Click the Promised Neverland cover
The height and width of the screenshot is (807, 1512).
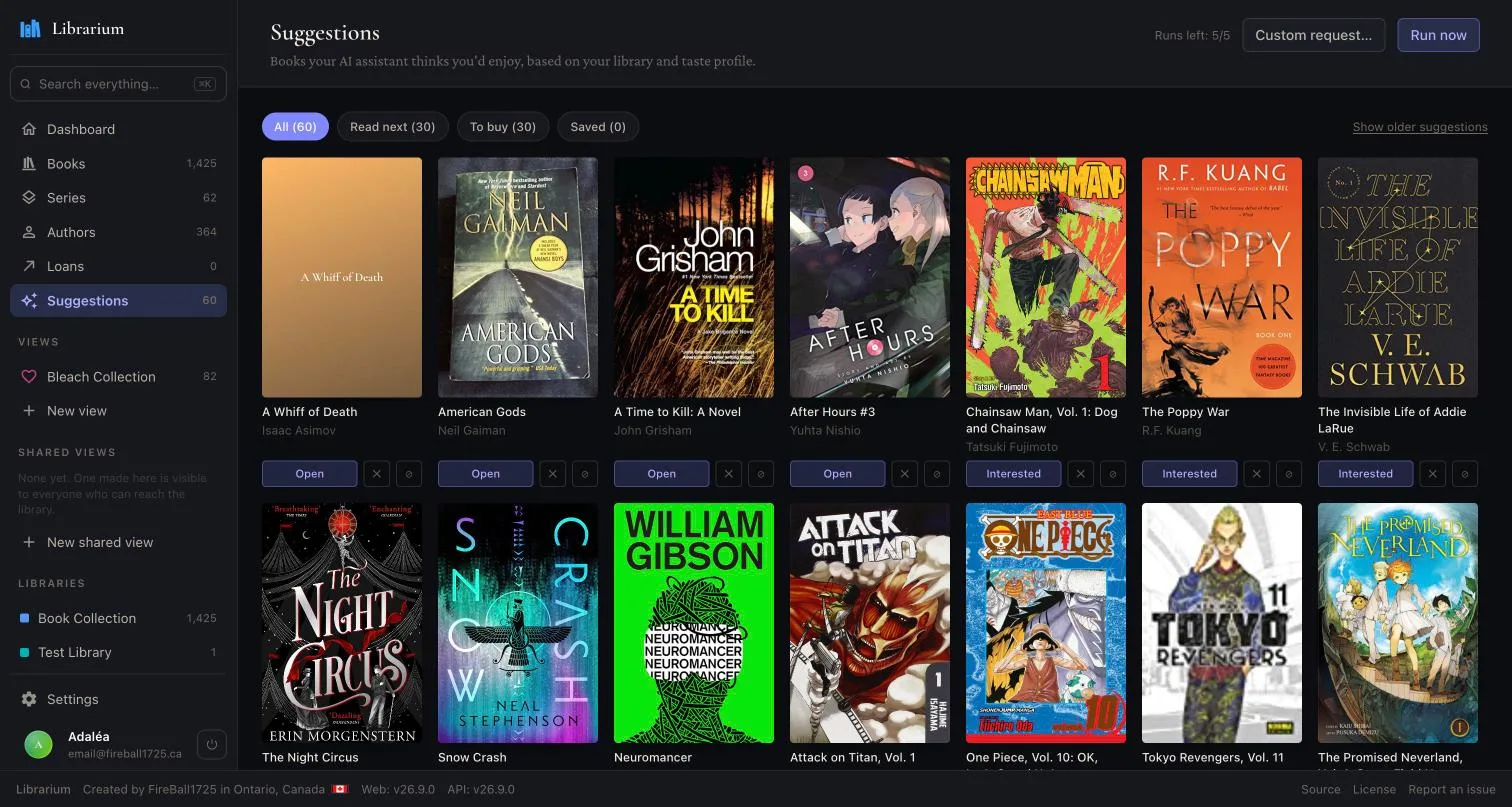tap(1398, 623)
